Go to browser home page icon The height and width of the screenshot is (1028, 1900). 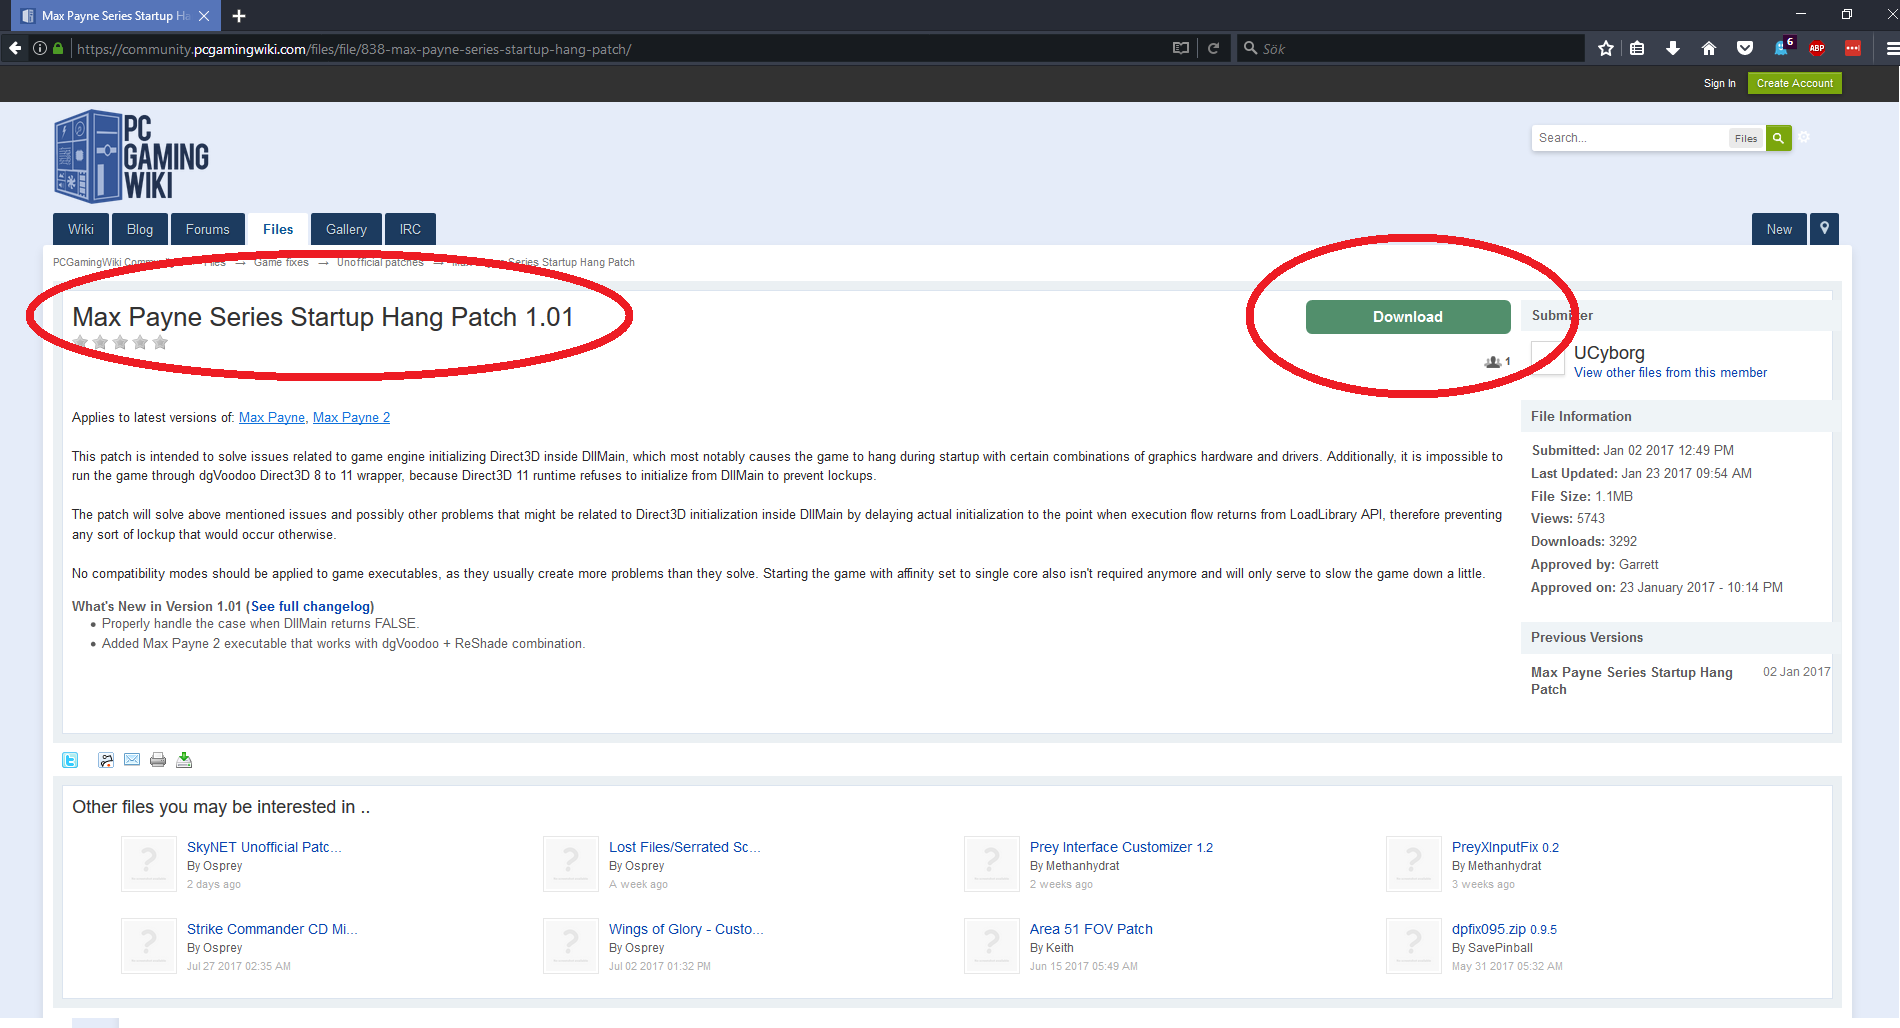[1709, 48]
